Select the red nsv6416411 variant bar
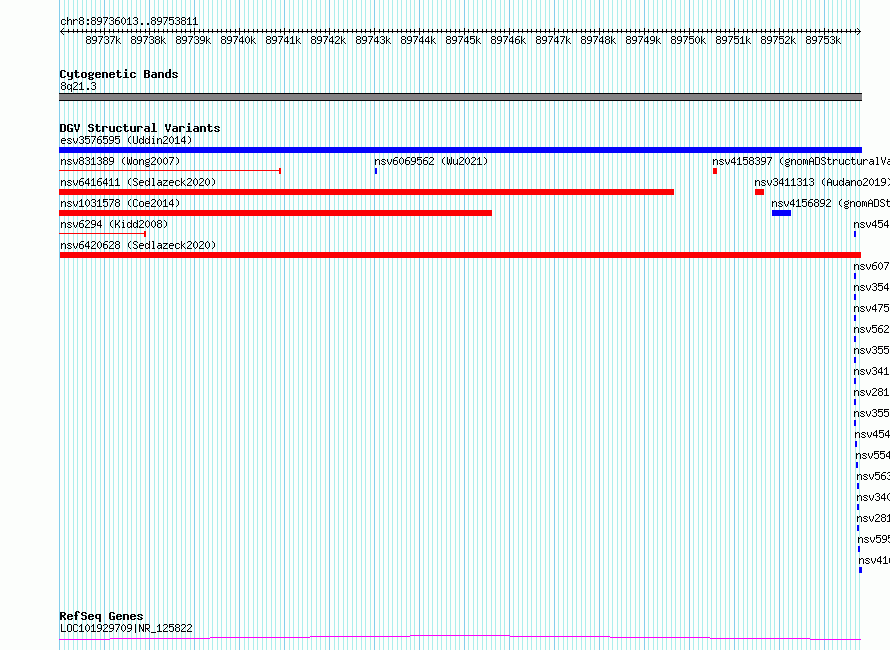 point(367,192)
